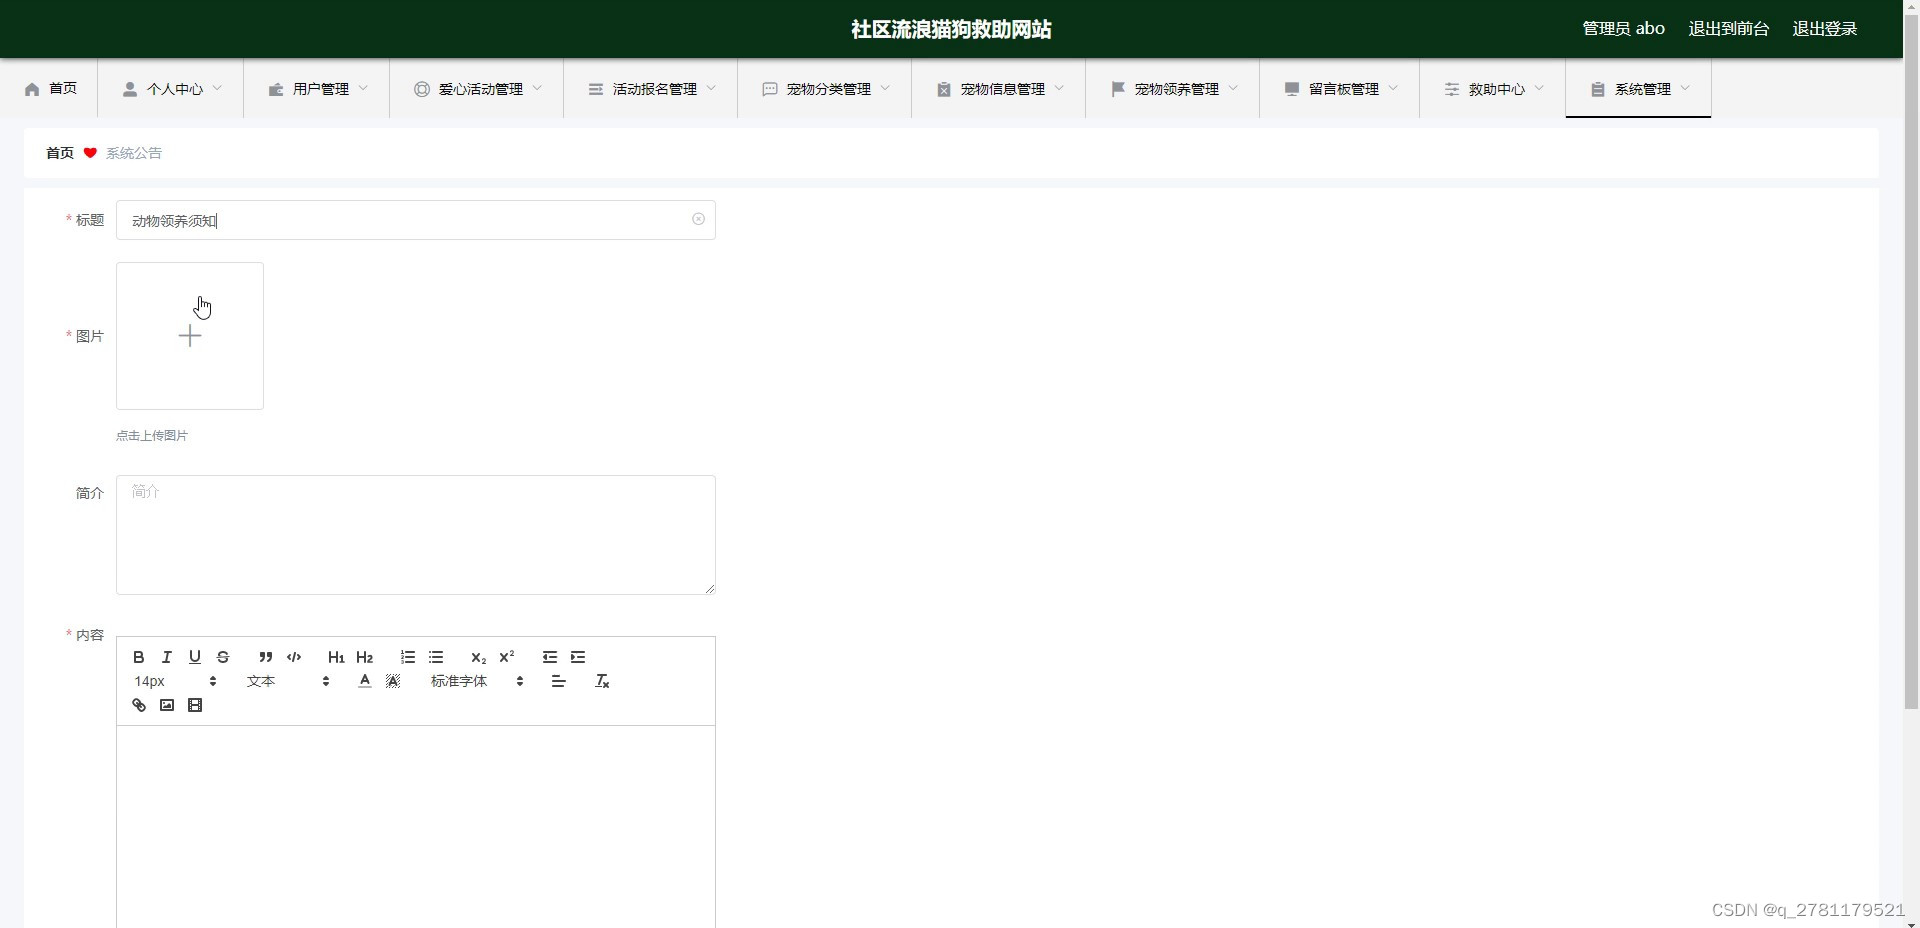Insert a hyperlink with the link icon

tap(139, 705)
